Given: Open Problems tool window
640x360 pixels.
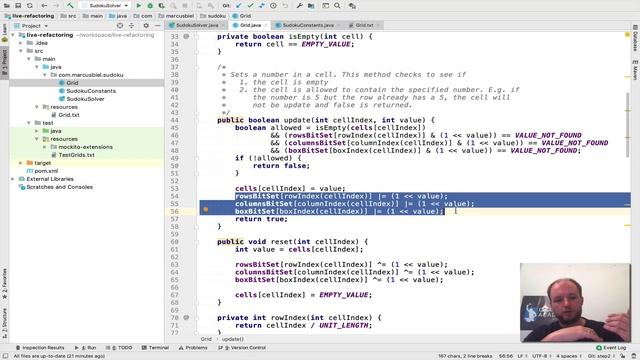Looking at the screenshot, I should [193, 348].
